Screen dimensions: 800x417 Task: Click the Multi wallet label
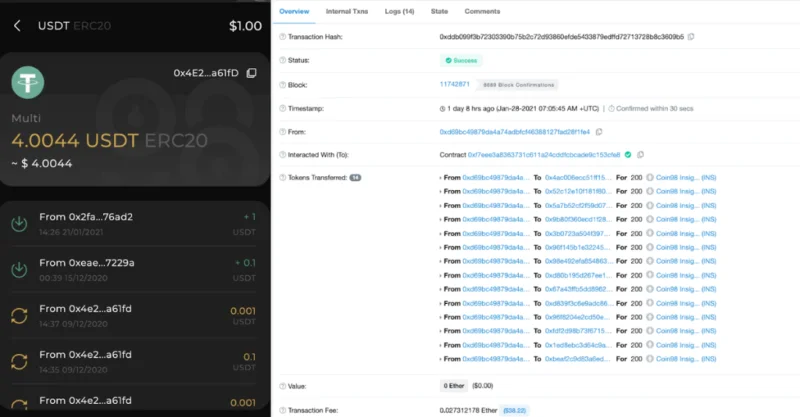[x=26, y=118]
